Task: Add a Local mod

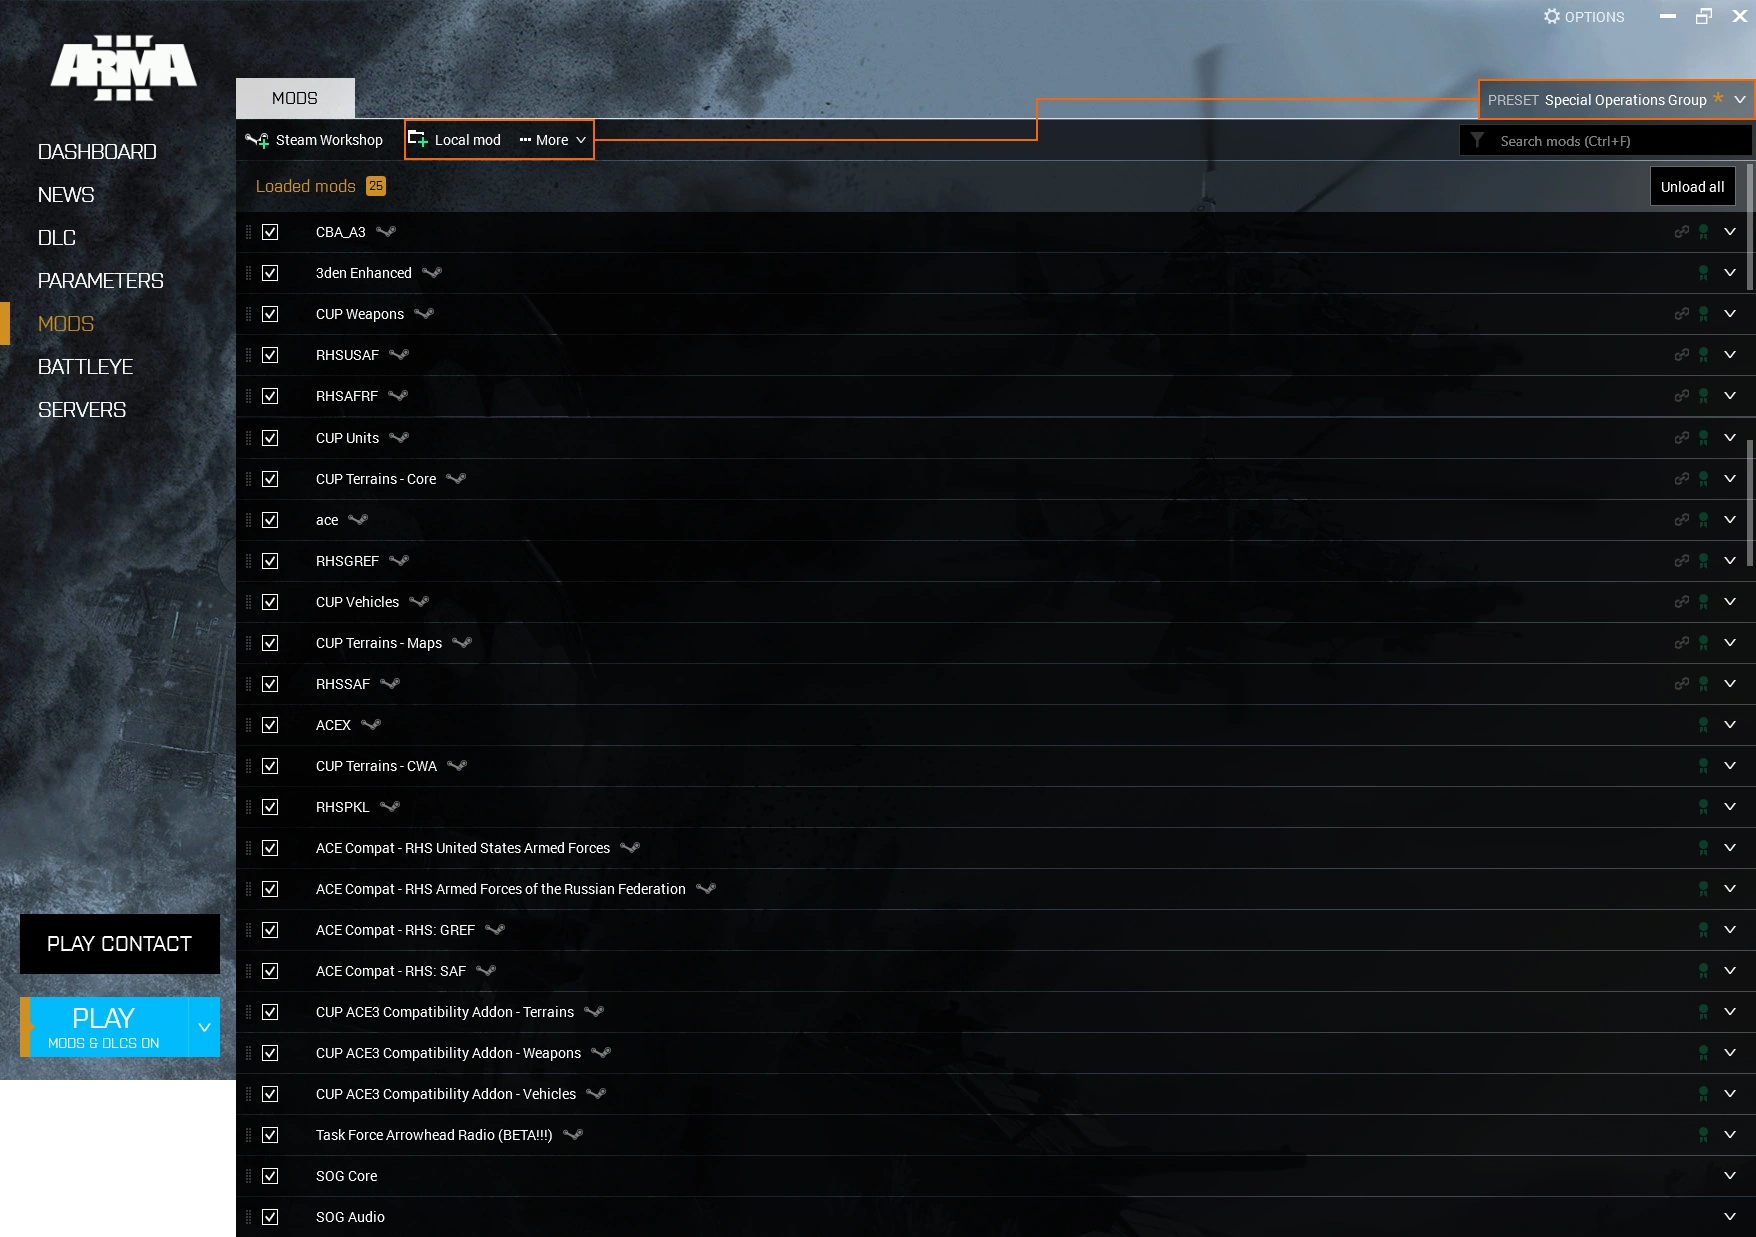Action: 455,140
